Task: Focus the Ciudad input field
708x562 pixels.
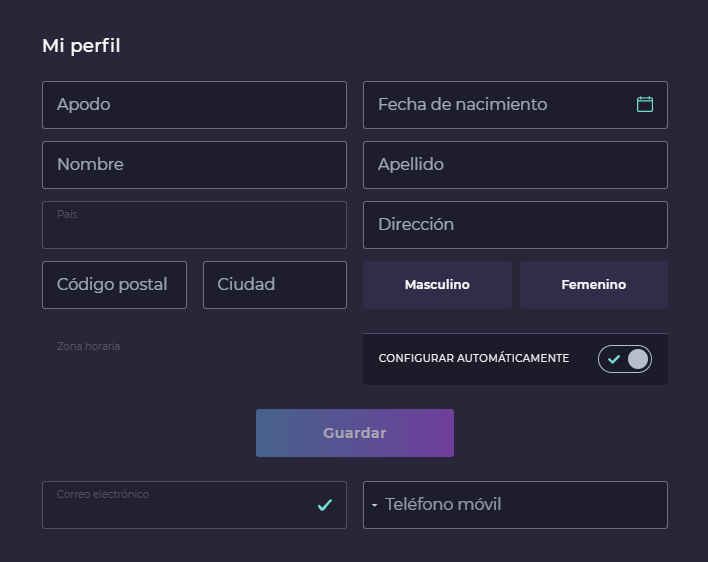Action: [274, 285]
